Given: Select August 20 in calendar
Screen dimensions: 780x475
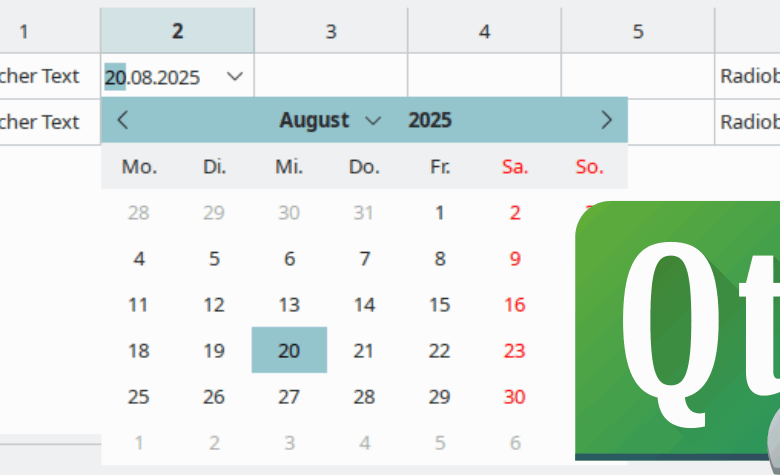Looking at the screenshot, I should tap(289, 350).
